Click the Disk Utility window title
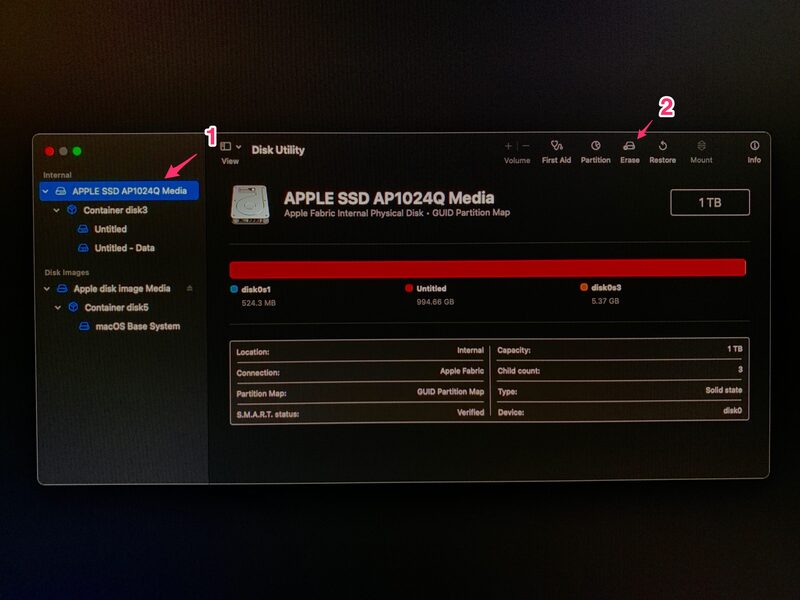Screen dimensions: 800x600 [278, 150]
